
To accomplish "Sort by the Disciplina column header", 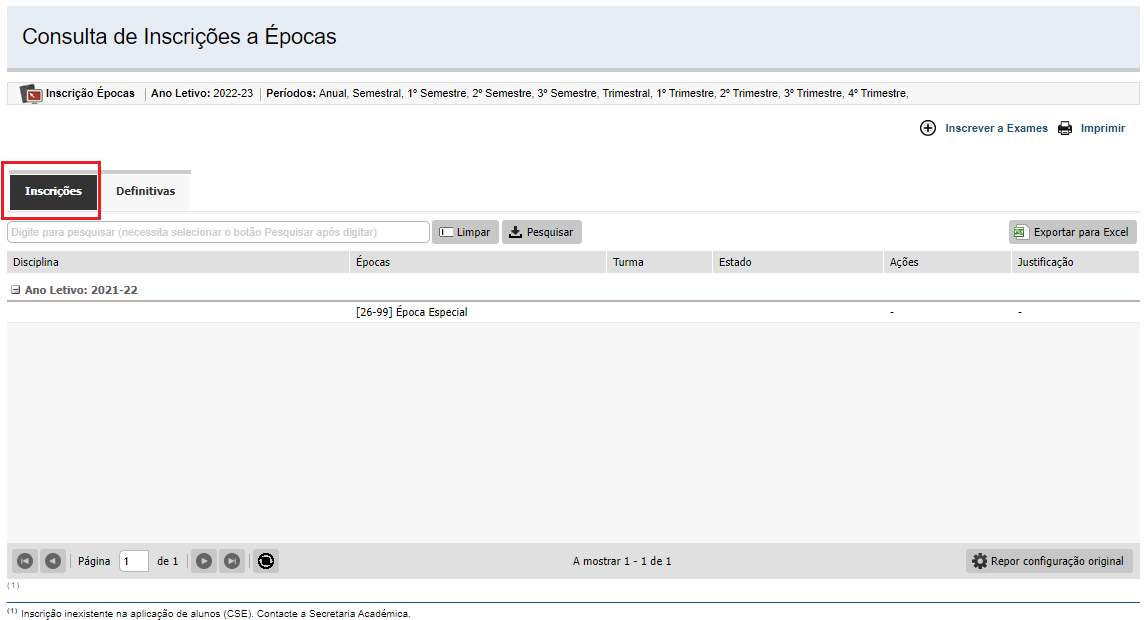I will (36, 262).
